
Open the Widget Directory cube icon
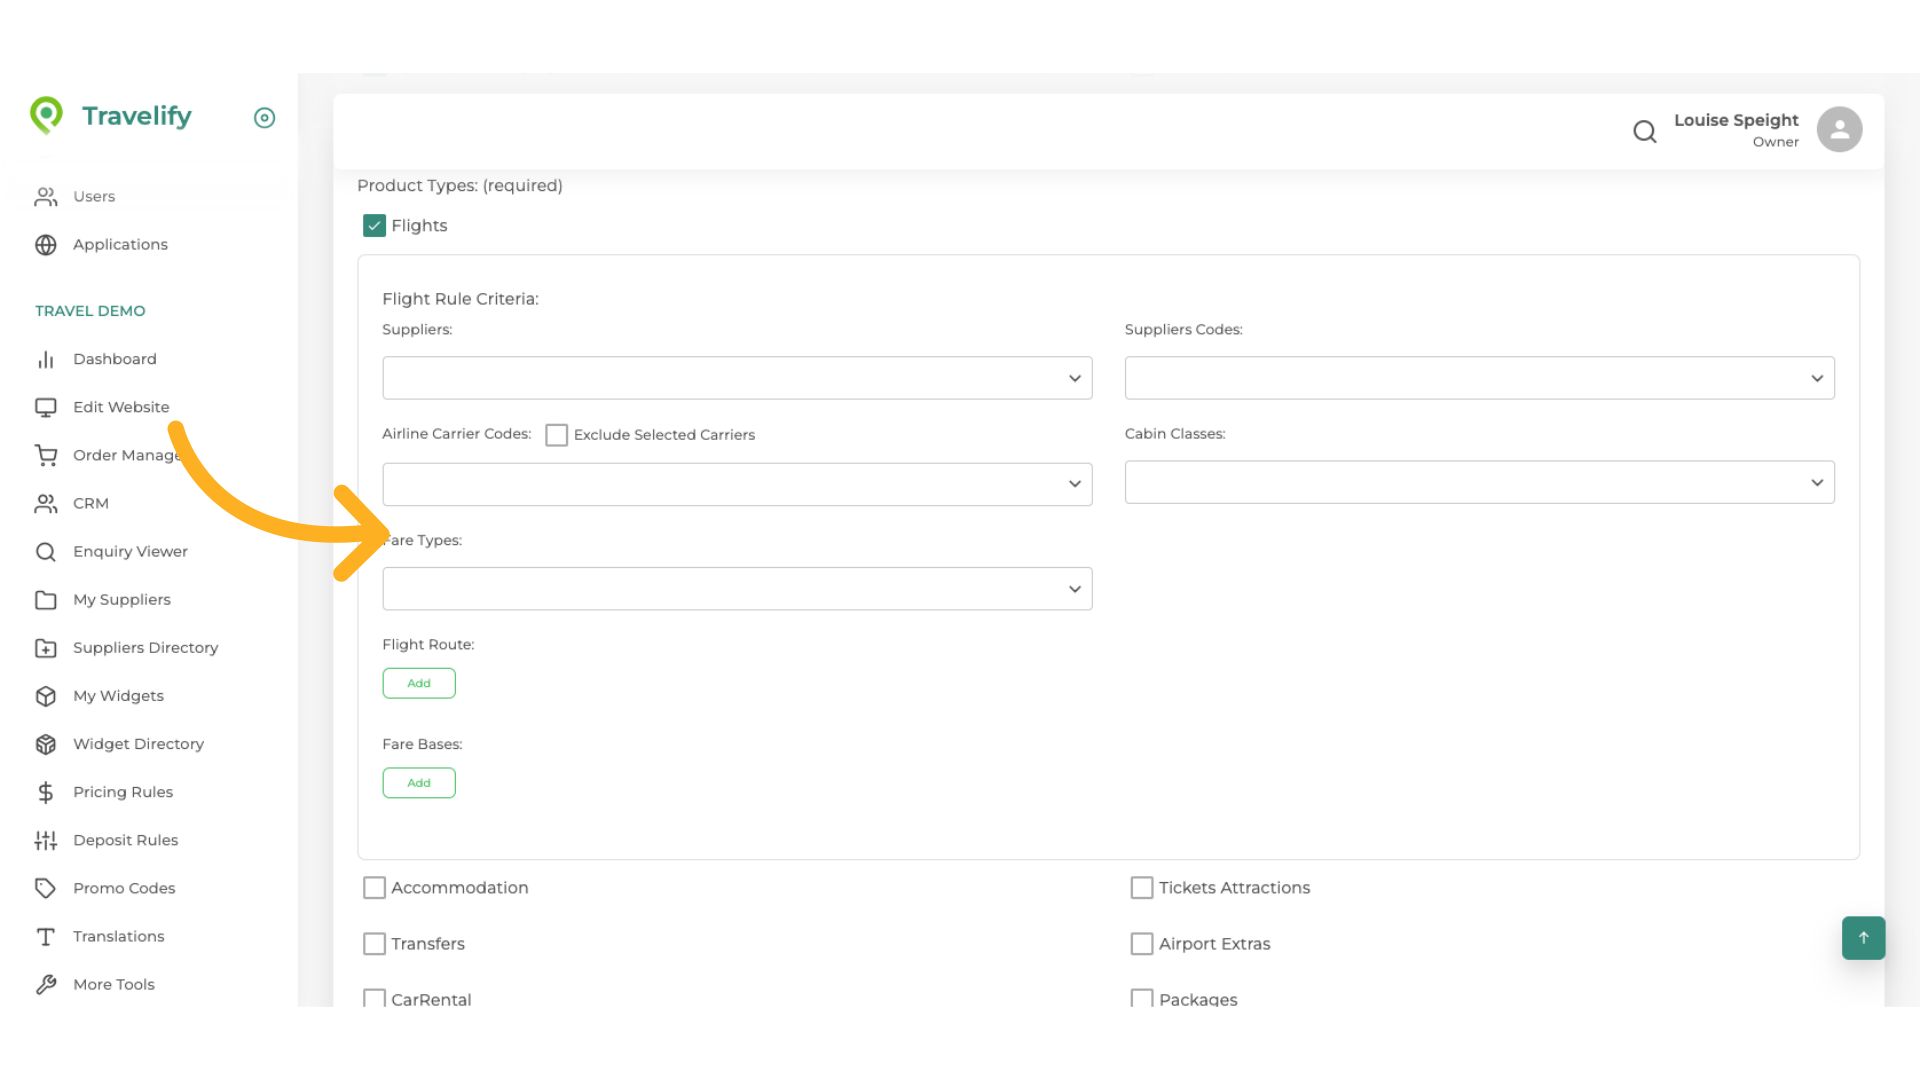coord(46,743)
